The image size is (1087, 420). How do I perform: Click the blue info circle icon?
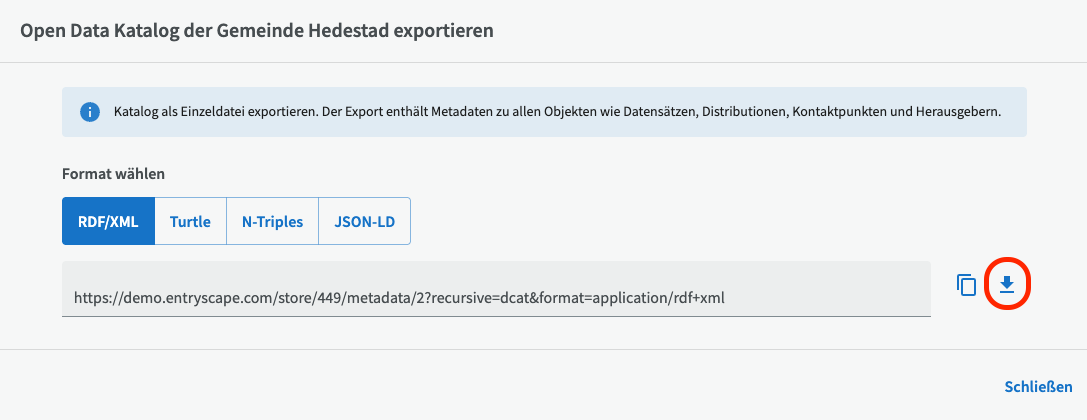pos(90,112)
